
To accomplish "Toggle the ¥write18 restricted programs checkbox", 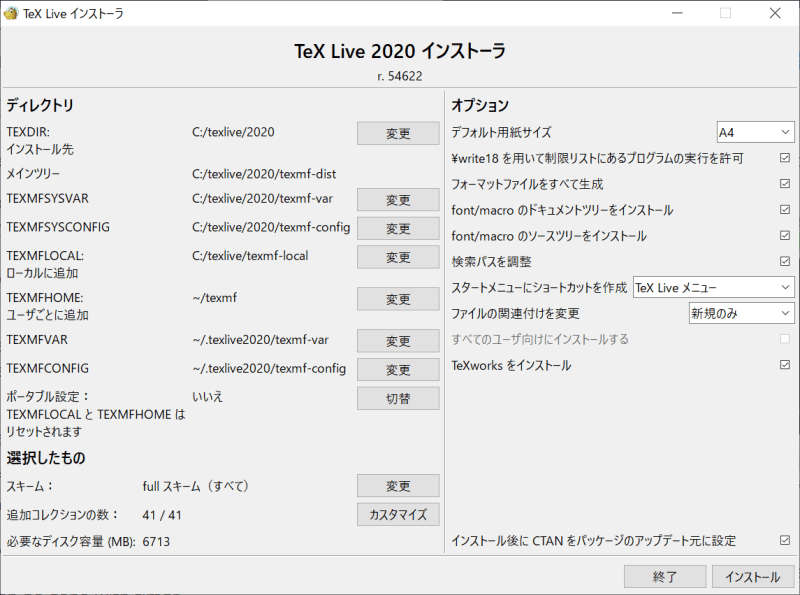I will click(x=785, y=158).
